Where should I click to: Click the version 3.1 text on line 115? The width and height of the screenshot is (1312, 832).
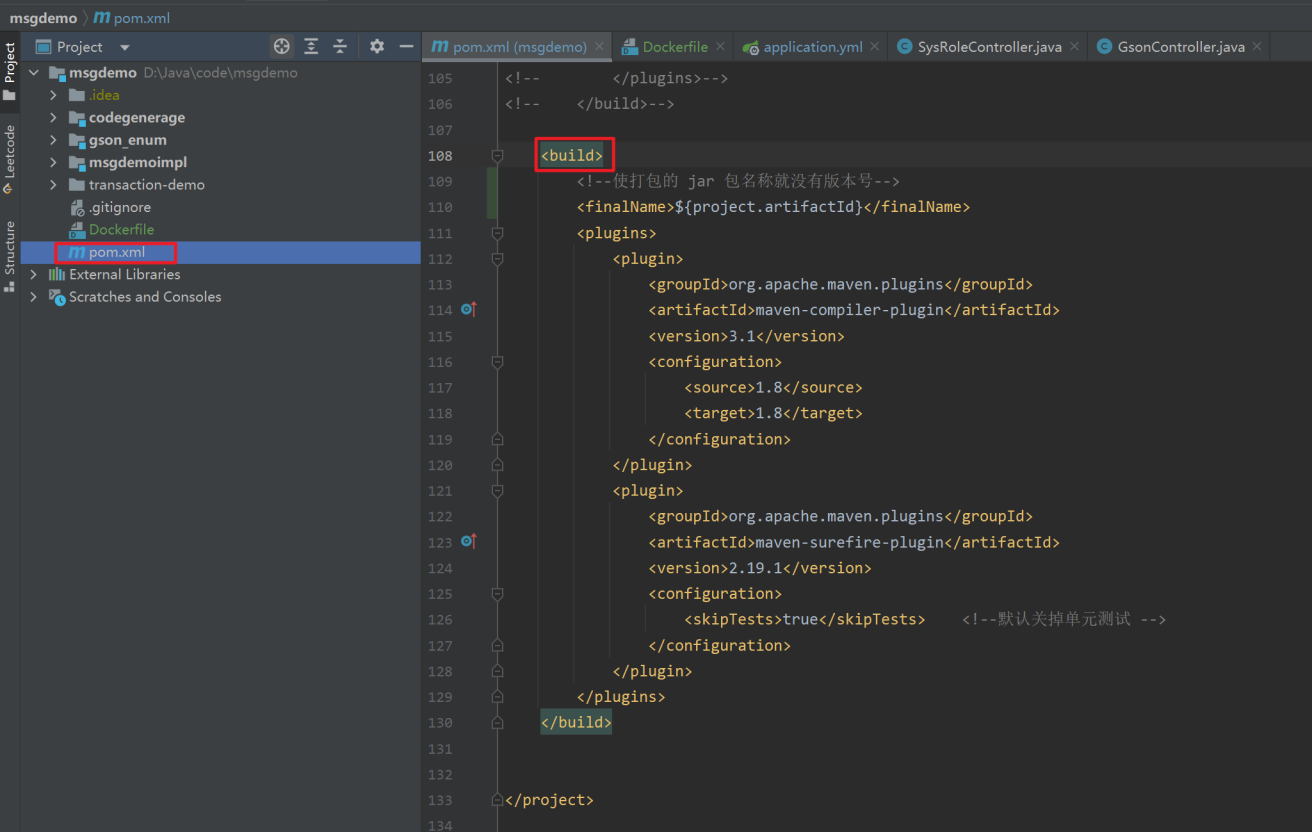pos(746,336)
